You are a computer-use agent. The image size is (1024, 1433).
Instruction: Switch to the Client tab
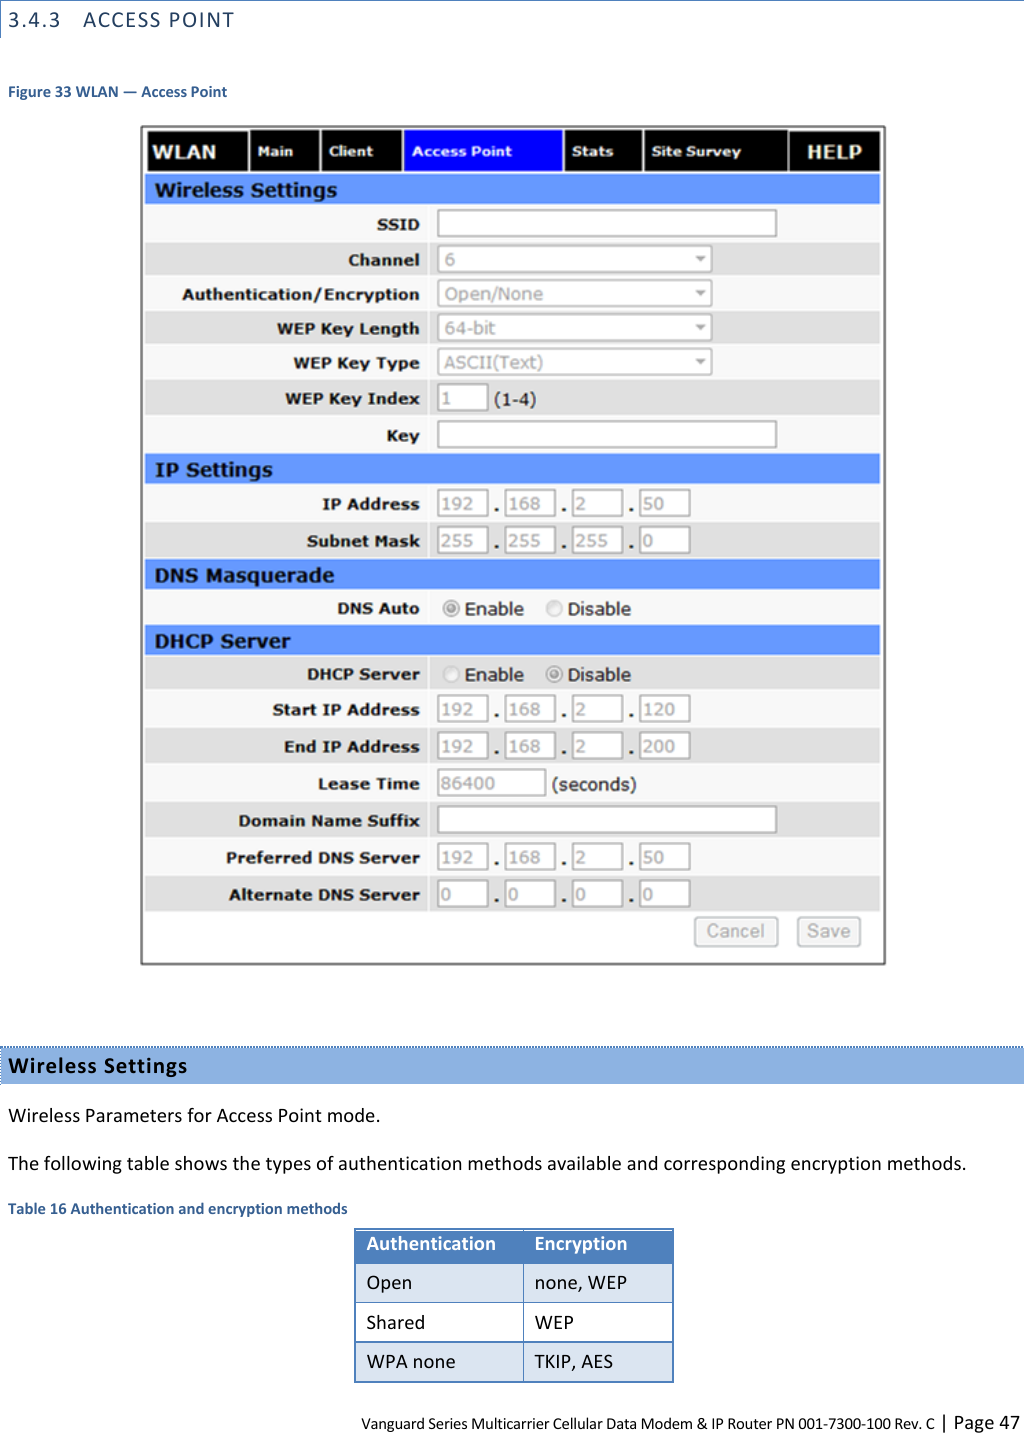pyautogui.click(x=361, y=151)
